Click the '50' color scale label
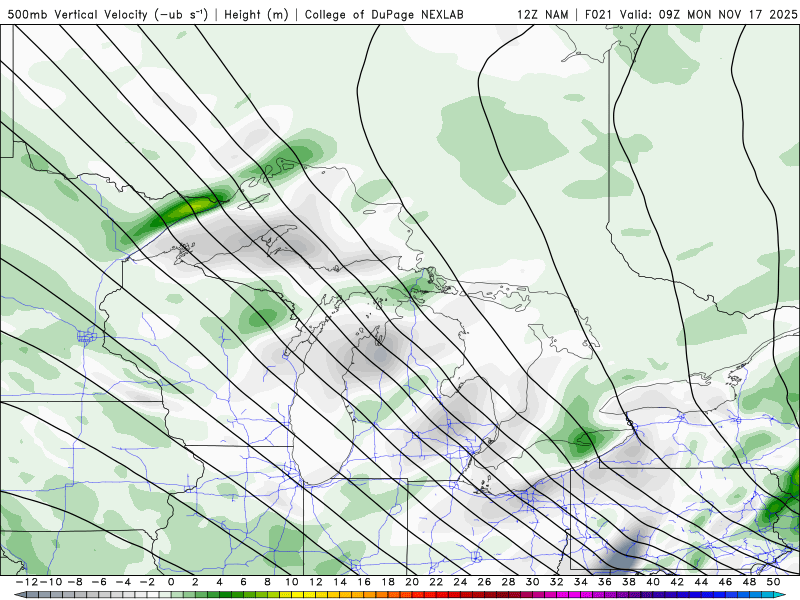Screen dimensions: 800x600 coord(773,582)
